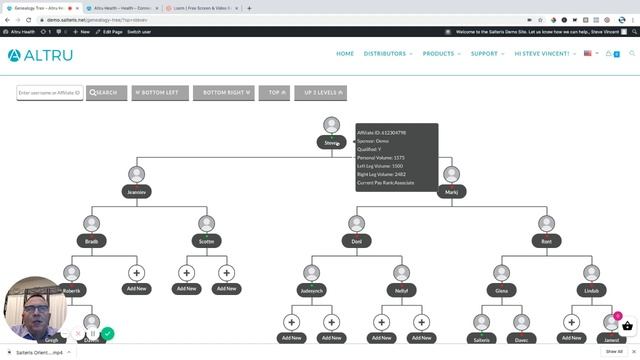Click Switch user in admin bar
This screenshot has width=640, height=360.
pos(139,32)
